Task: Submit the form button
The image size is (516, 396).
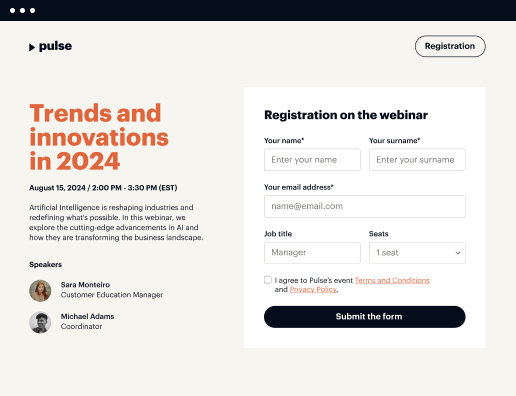Action: click(365, 317)
